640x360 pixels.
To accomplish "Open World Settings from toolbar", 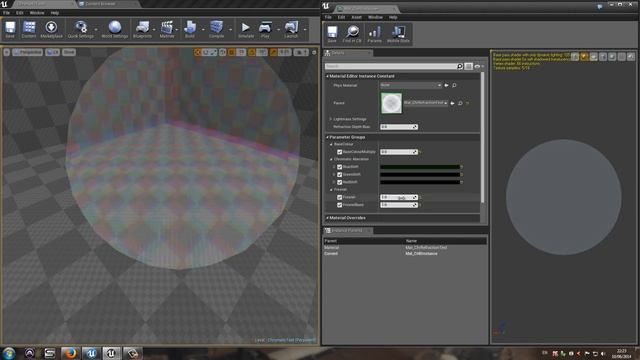I will (115, 29).
